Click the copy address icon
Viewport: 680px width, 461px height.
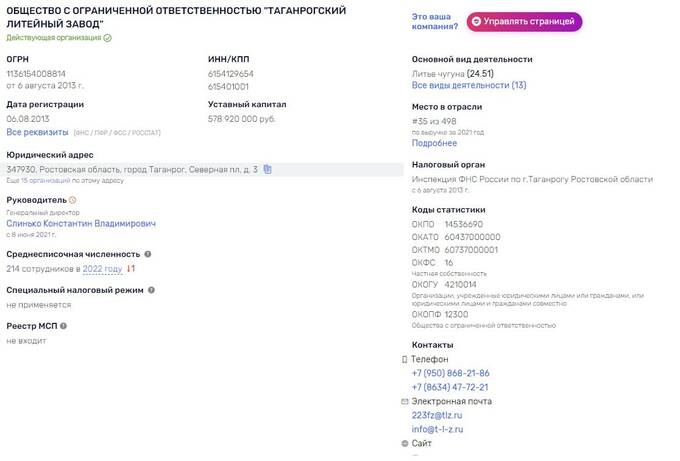point(268,169)
